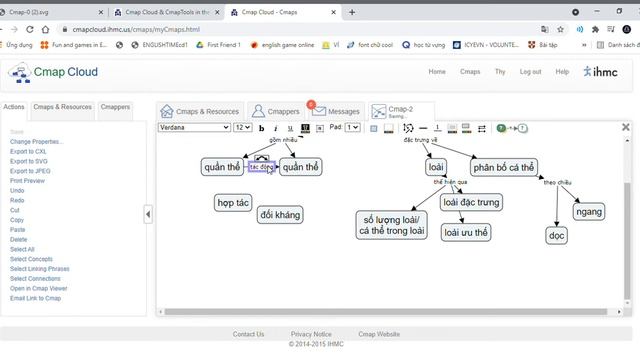Click Email Link to Cmap
The width and height of the screenshot is (640, 360).
[x=36, y=298]
